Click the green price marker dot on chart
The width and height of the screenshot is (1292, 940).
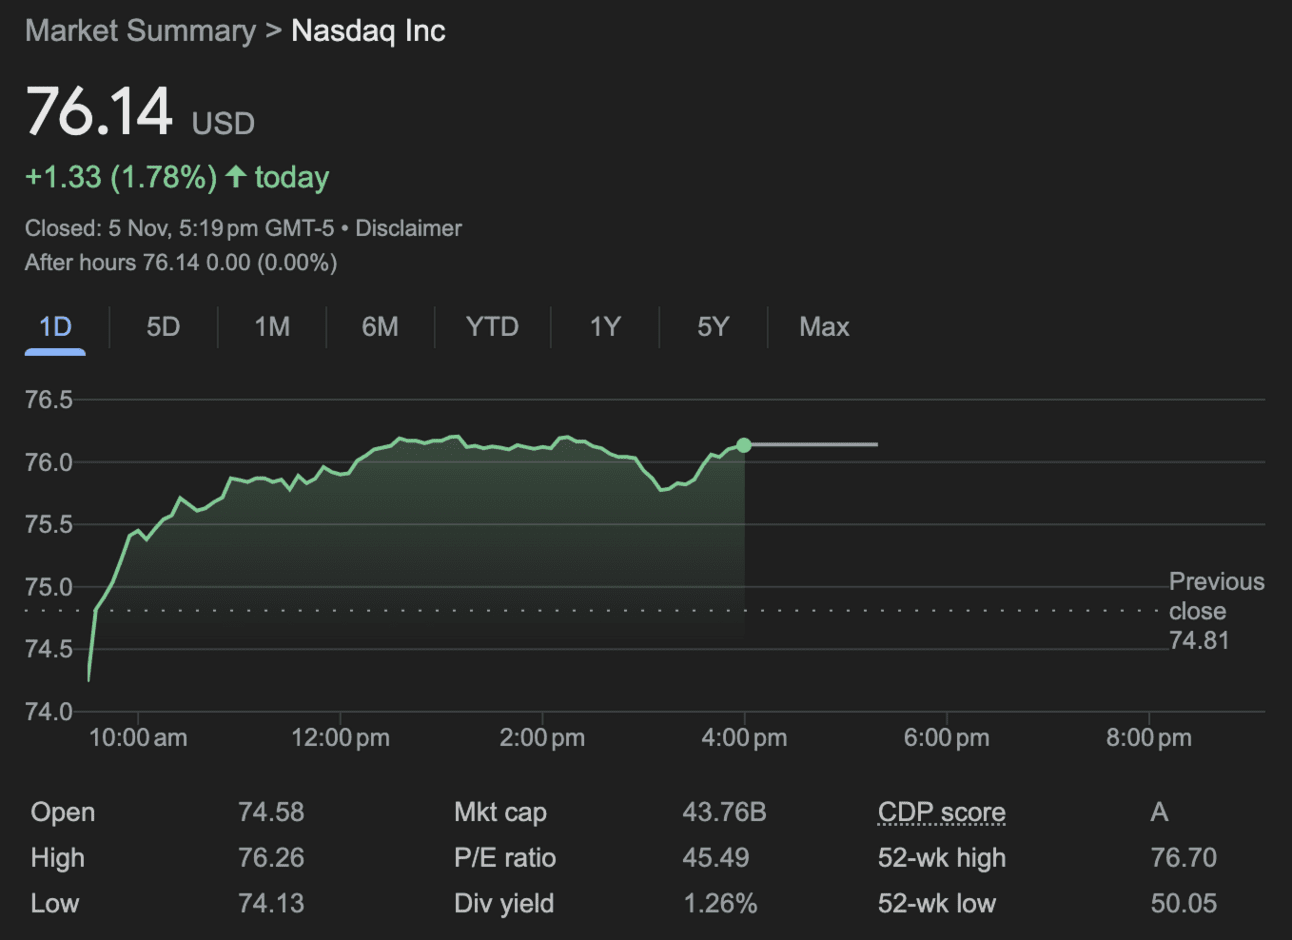(744, 445)
